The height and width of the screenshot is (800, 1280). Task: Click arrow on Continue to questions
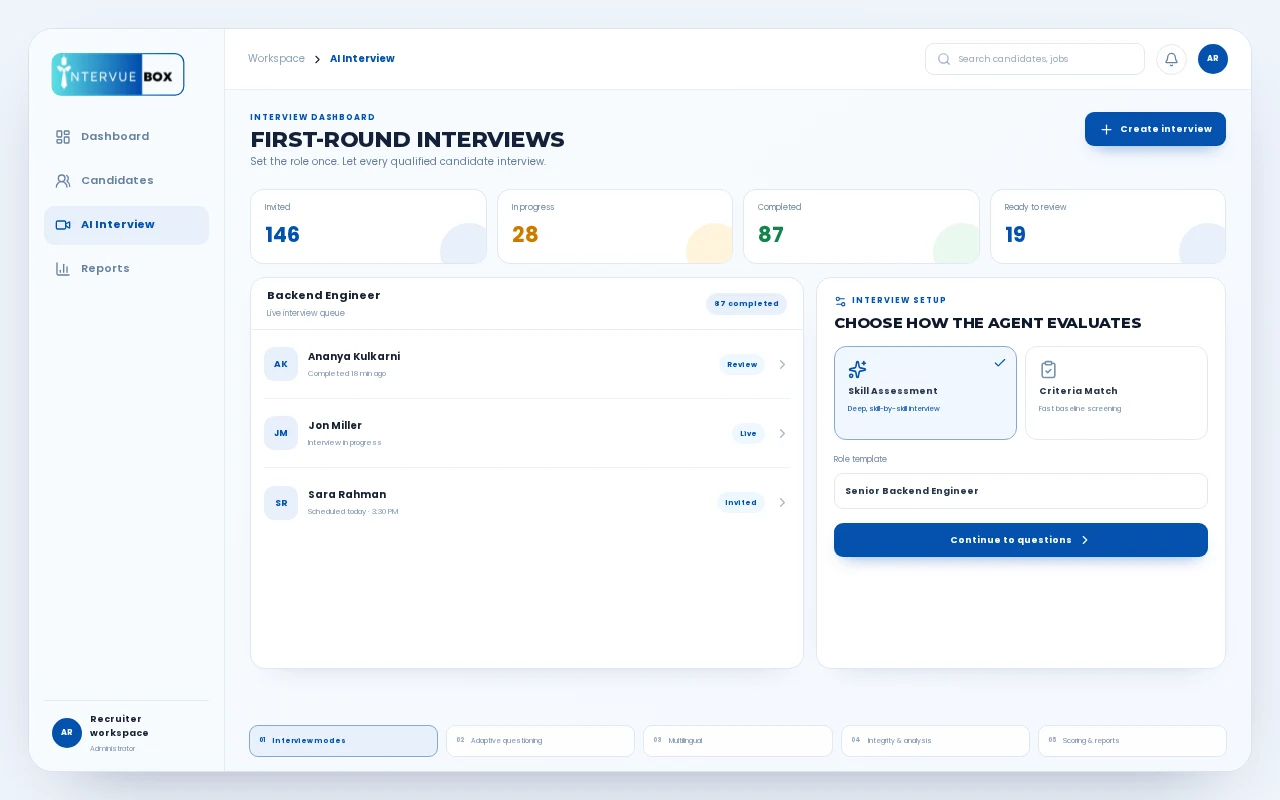pyautogui.click(x=1085, y=540)
